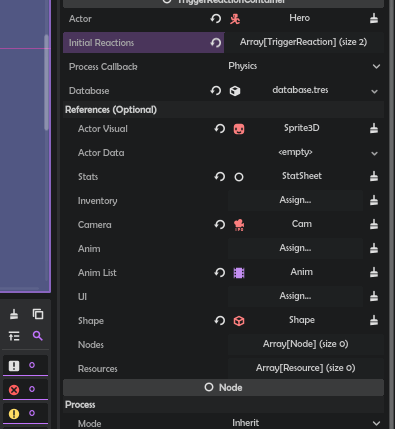Assign a node to Inventory
The height and width of the screenshot is (429, 395).
click(x=296, y=200)
